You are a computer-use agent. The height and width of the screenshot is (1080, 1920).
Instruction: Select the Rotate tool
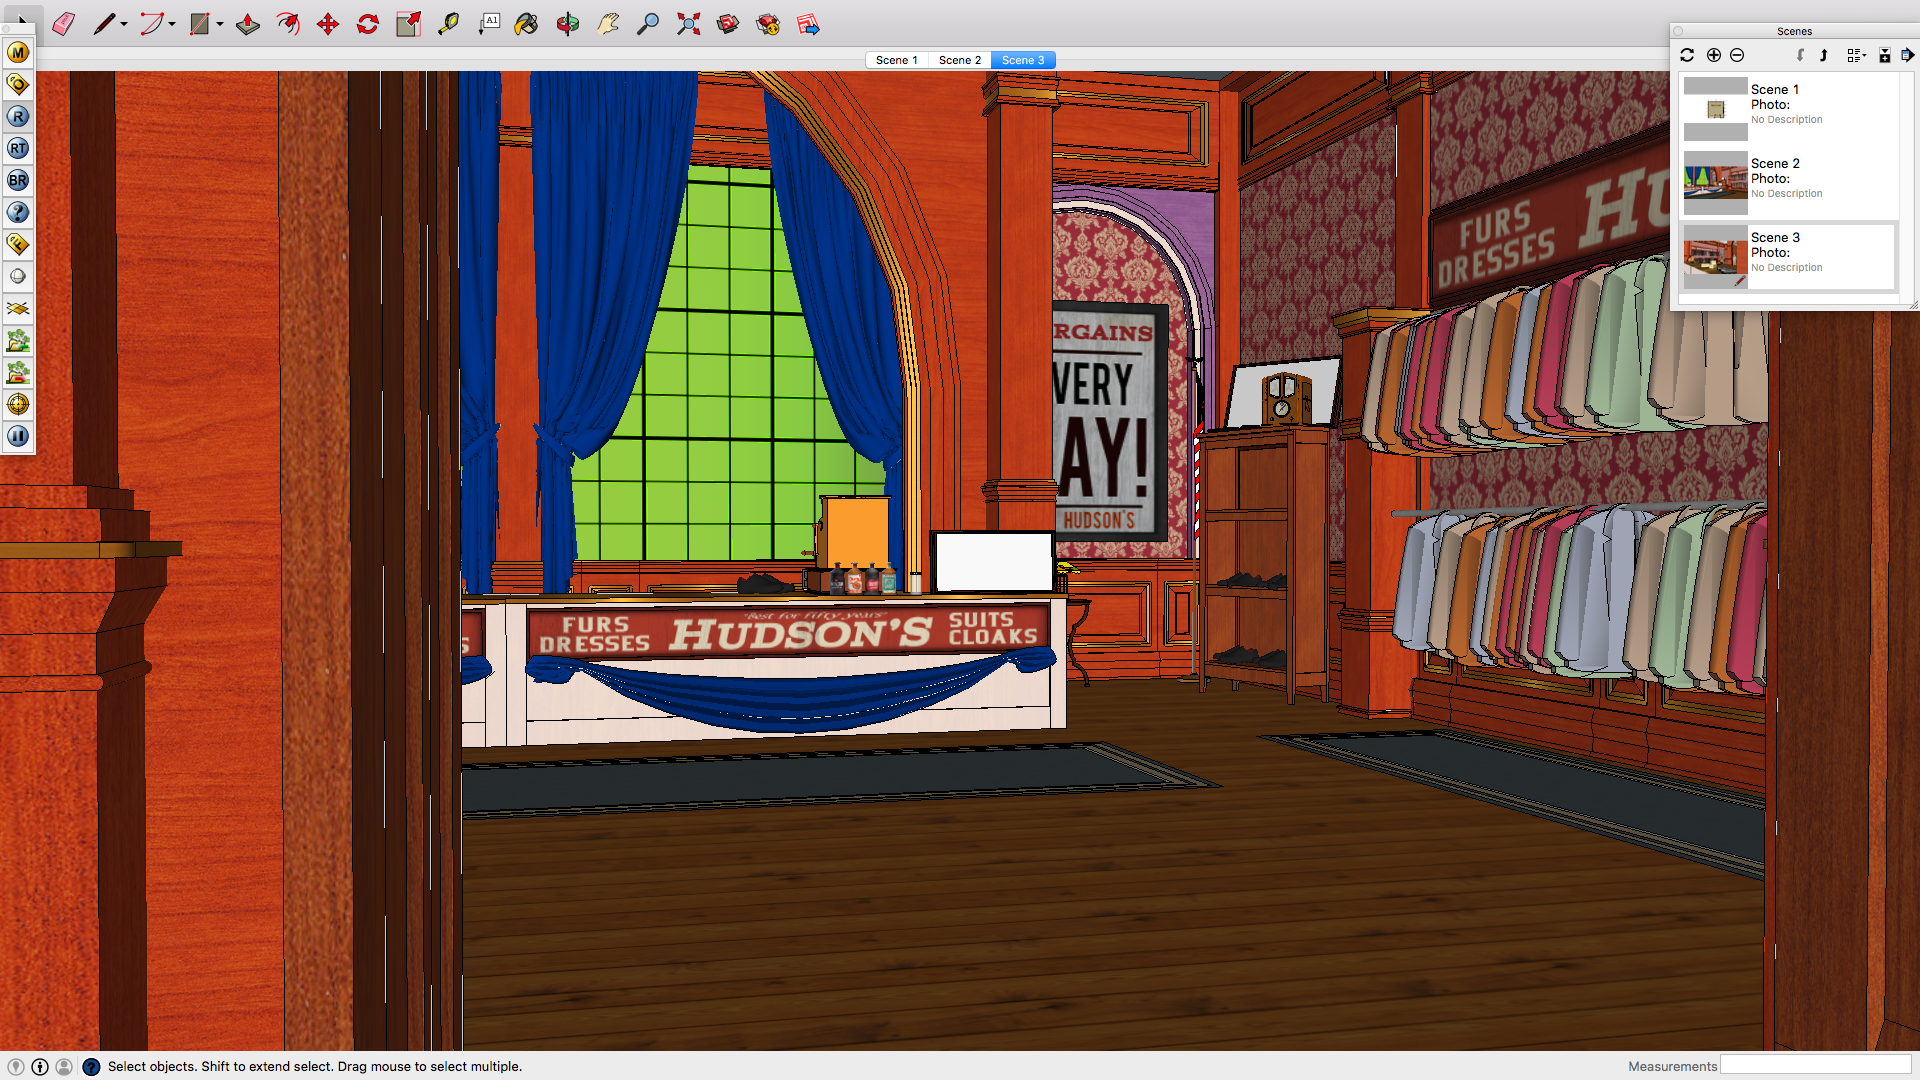[368, 24]
